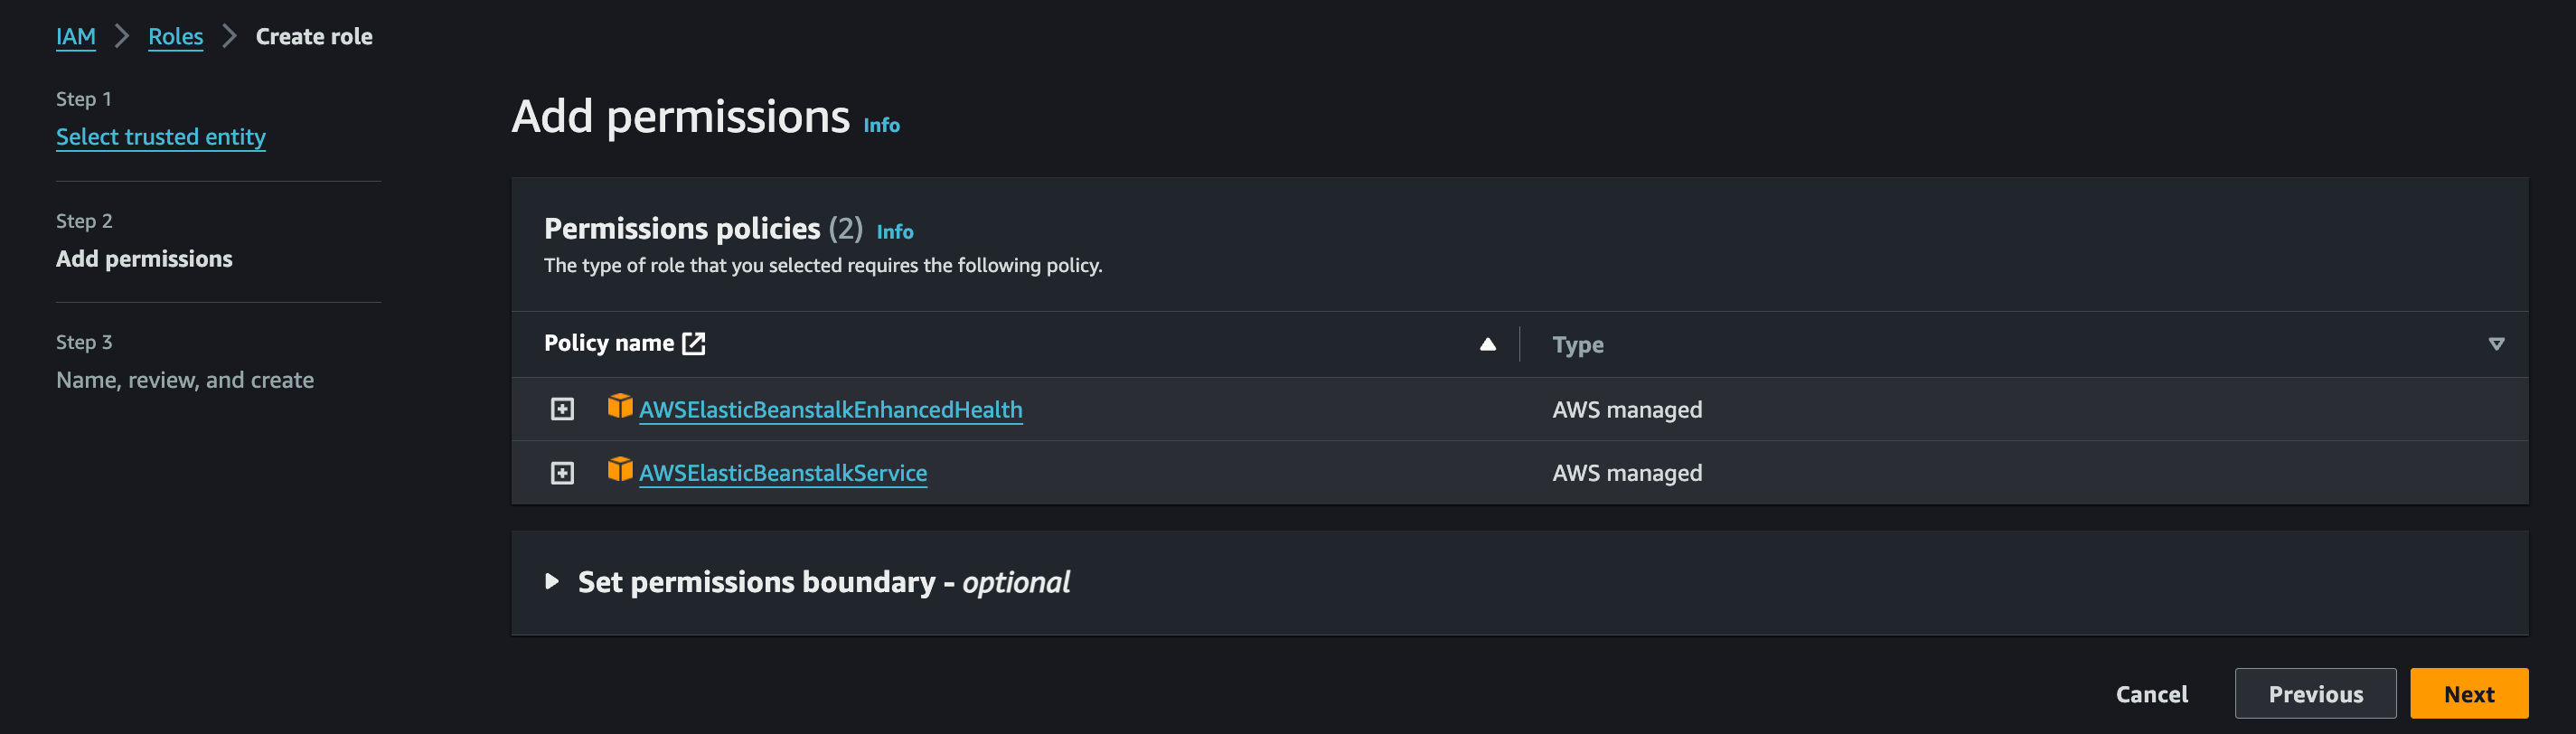Open the AWSElasticBeanstalkService policy link
2576x734 pixels.
pyautogui.click(x=782, y=473)
